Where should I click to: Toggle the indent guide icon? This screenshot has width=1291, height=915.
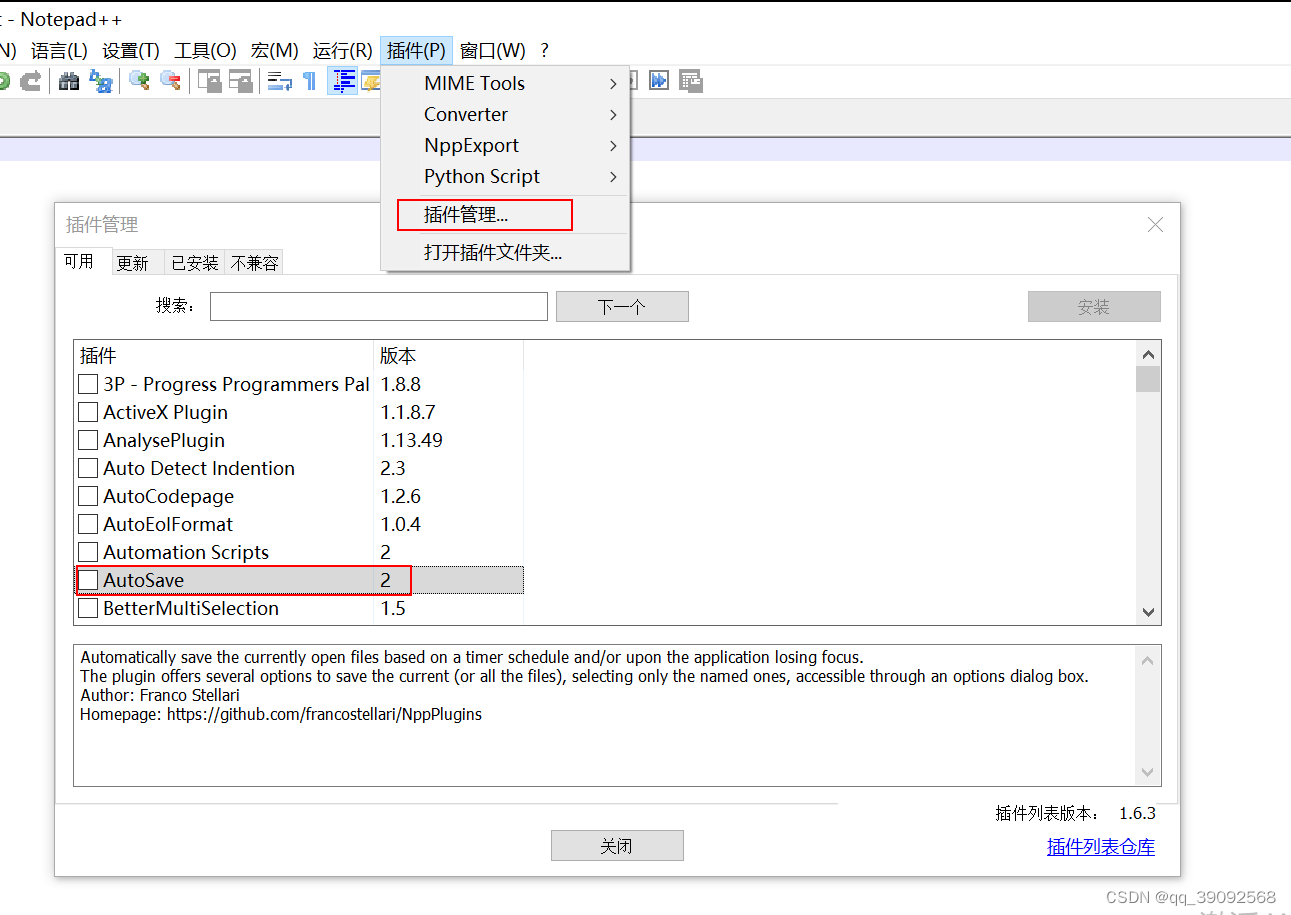coord(343,81)
